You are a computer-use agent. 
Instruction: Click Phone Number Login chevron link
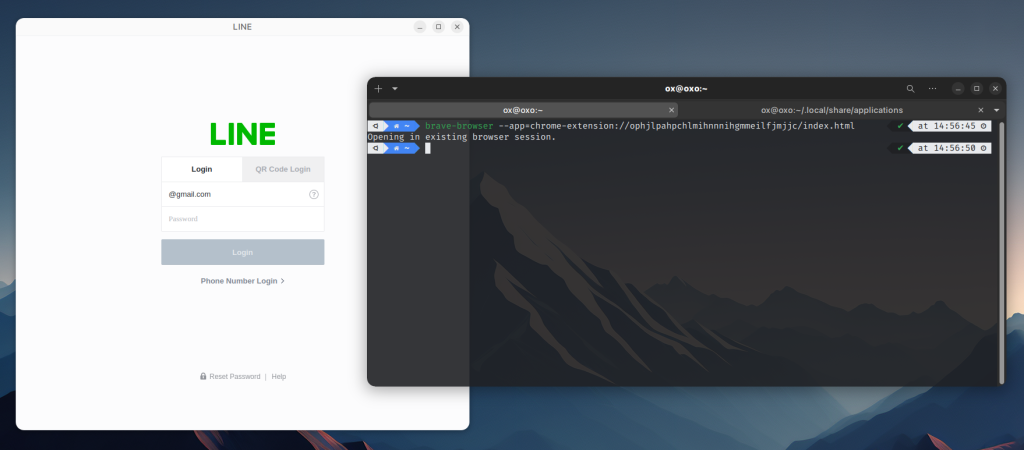coord(242,281)
